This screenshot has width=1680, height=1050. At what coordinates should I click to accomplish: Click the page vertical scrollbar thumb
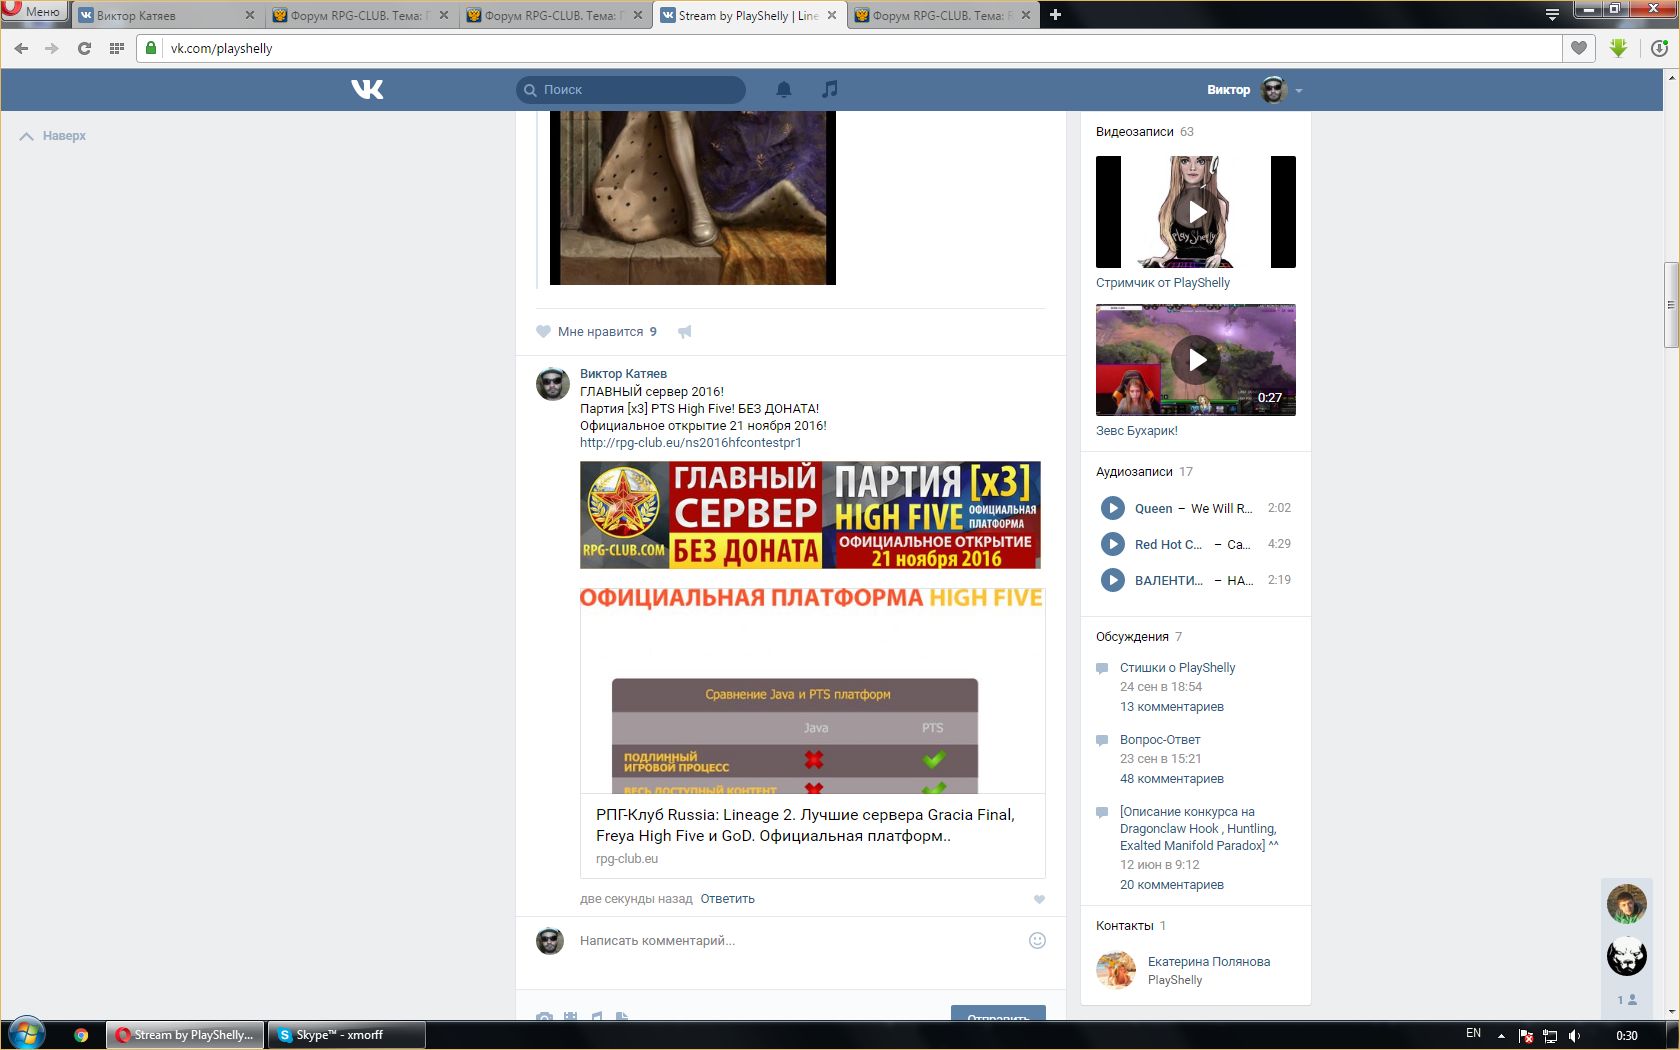[1671, 305]
